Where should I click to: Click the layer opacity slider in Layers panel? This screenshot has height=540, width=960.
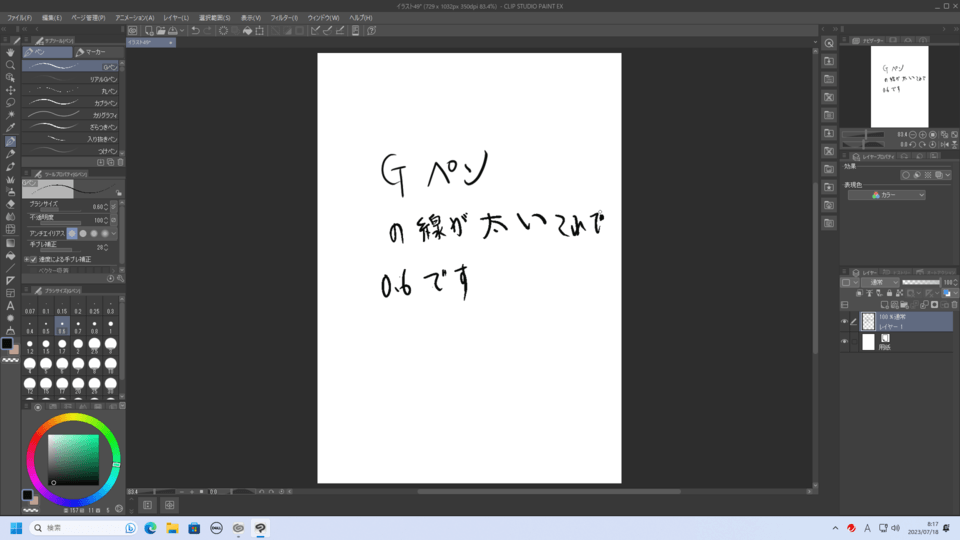click(921, 282)
